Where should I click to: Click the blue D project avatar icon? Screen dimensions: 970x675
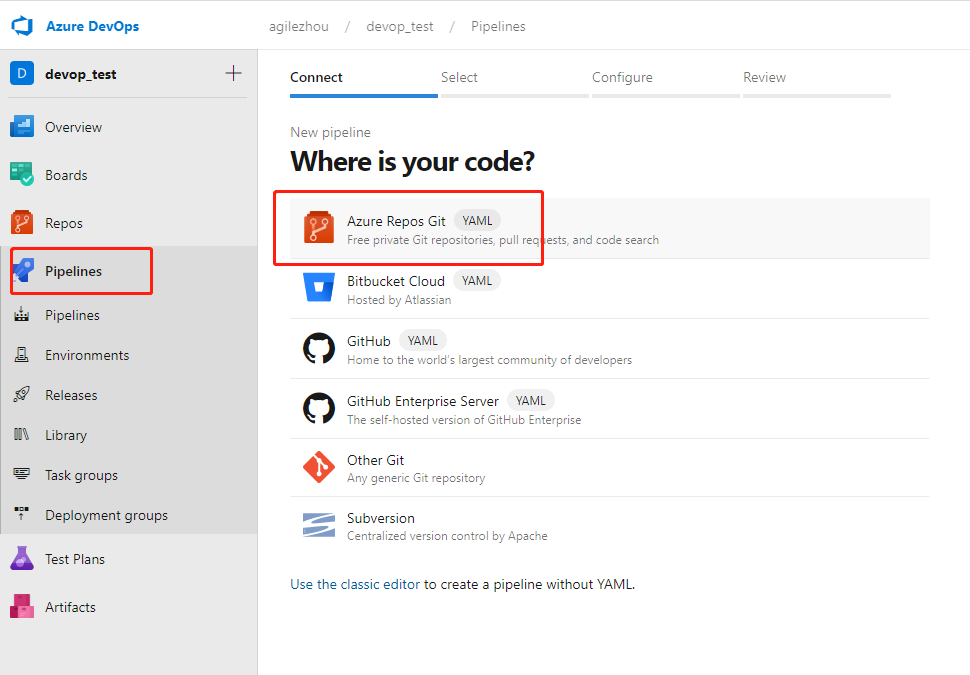(22, 74)
